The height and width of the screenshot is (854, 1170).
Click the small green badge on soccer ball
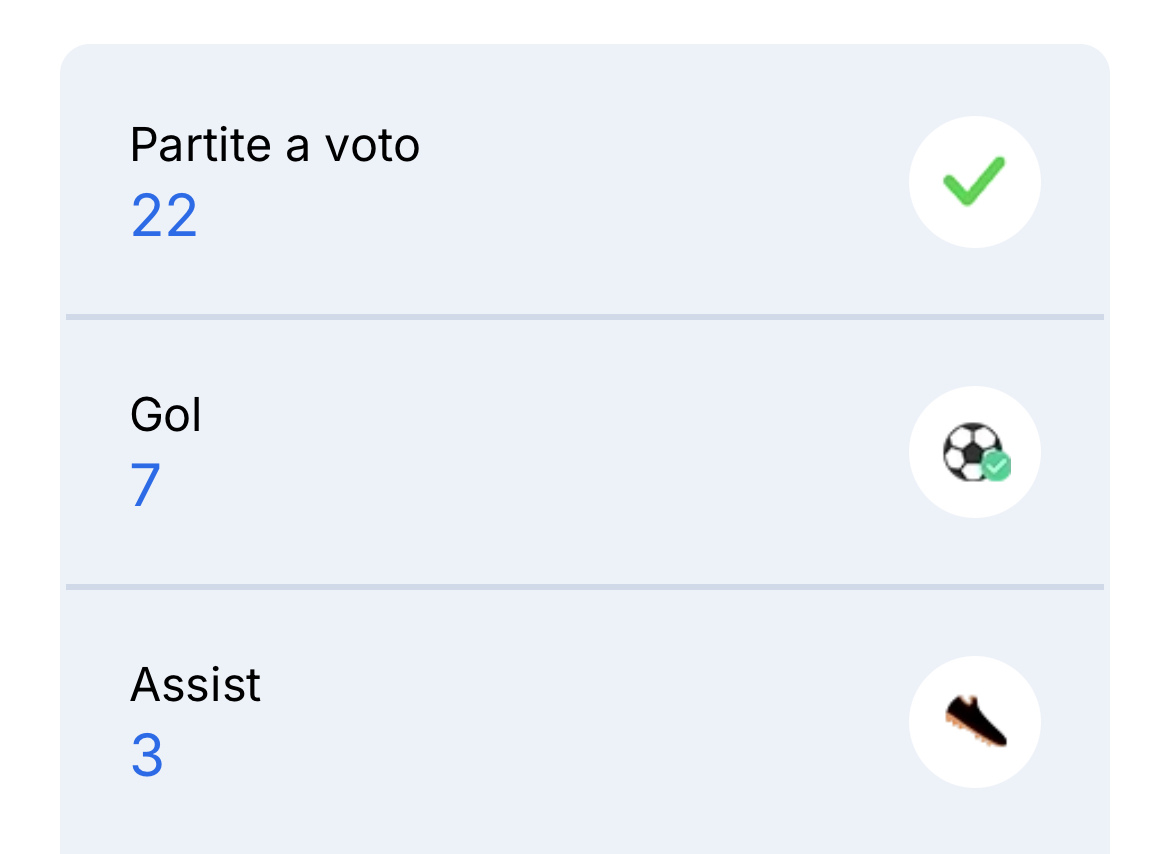pyautogui.click(x=996, y=466)
